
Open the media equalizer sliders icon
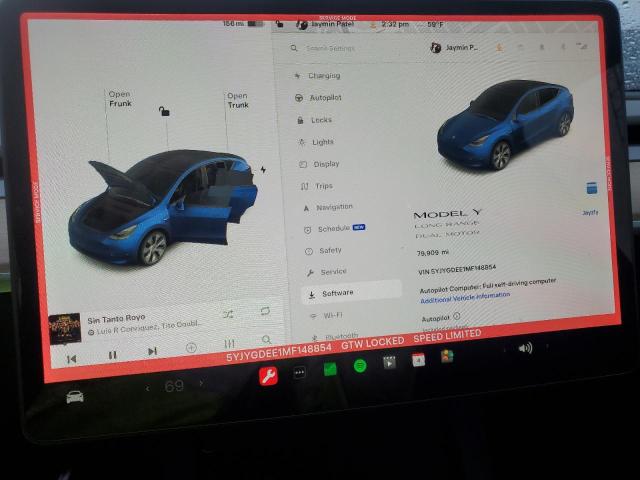tap(229, 344)
